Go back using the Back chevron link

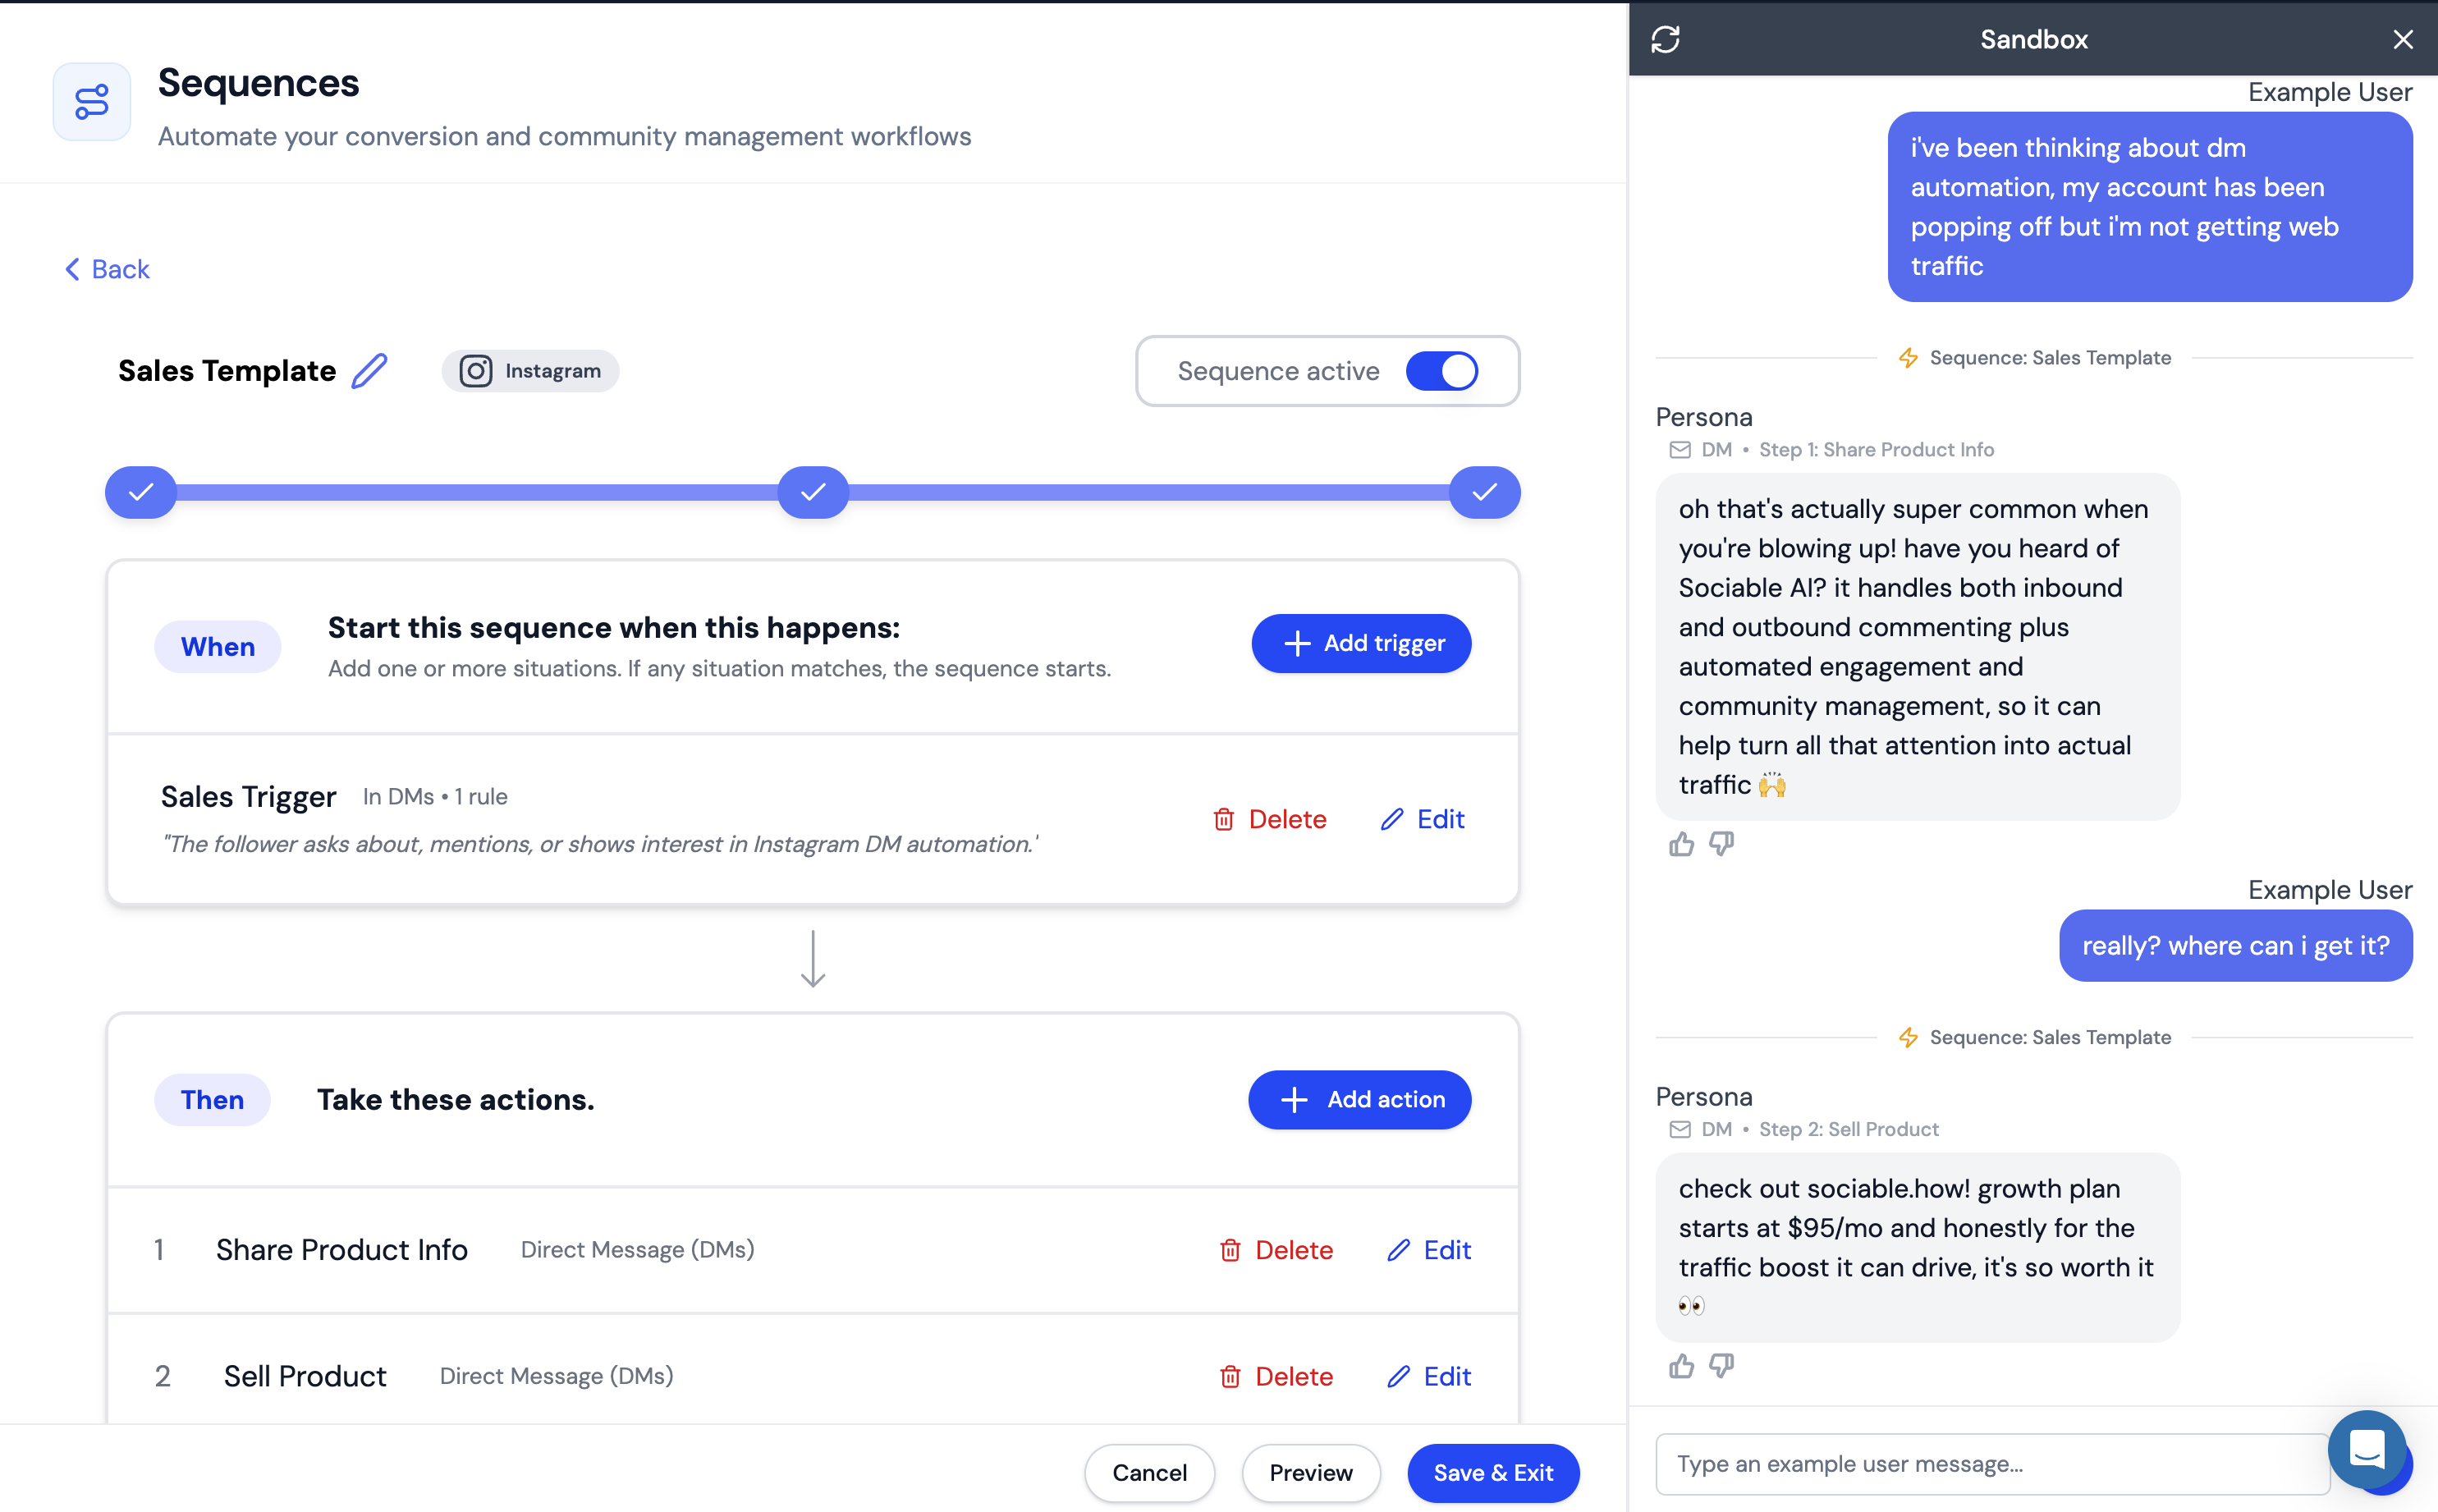tap(107, 269)
